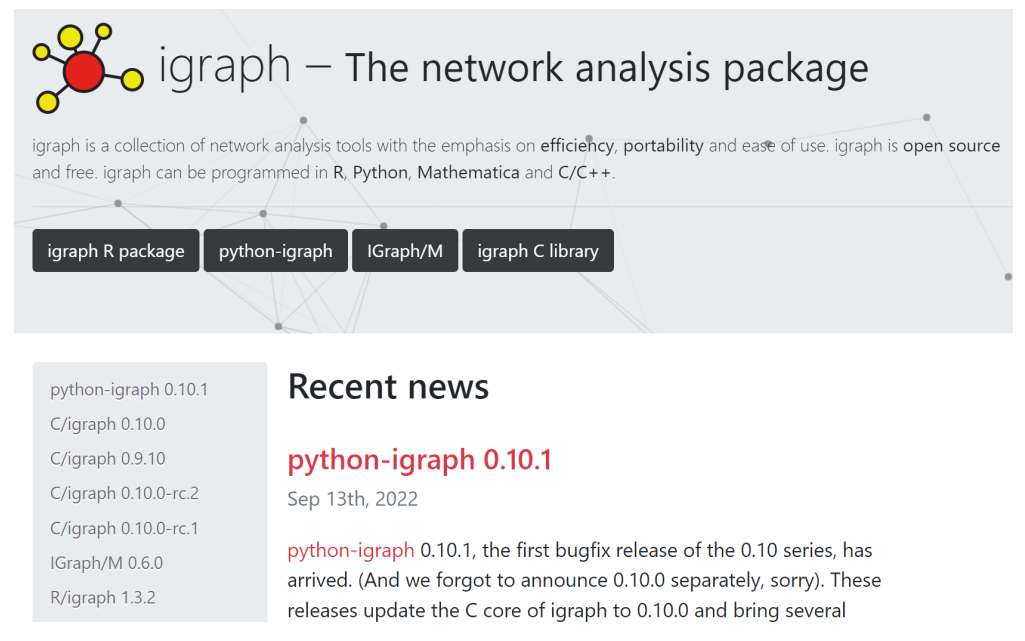This screenshot has width=1025, height=641.
Task: Click the python-igraph link in article text
Action: click(x=350, y=550)
